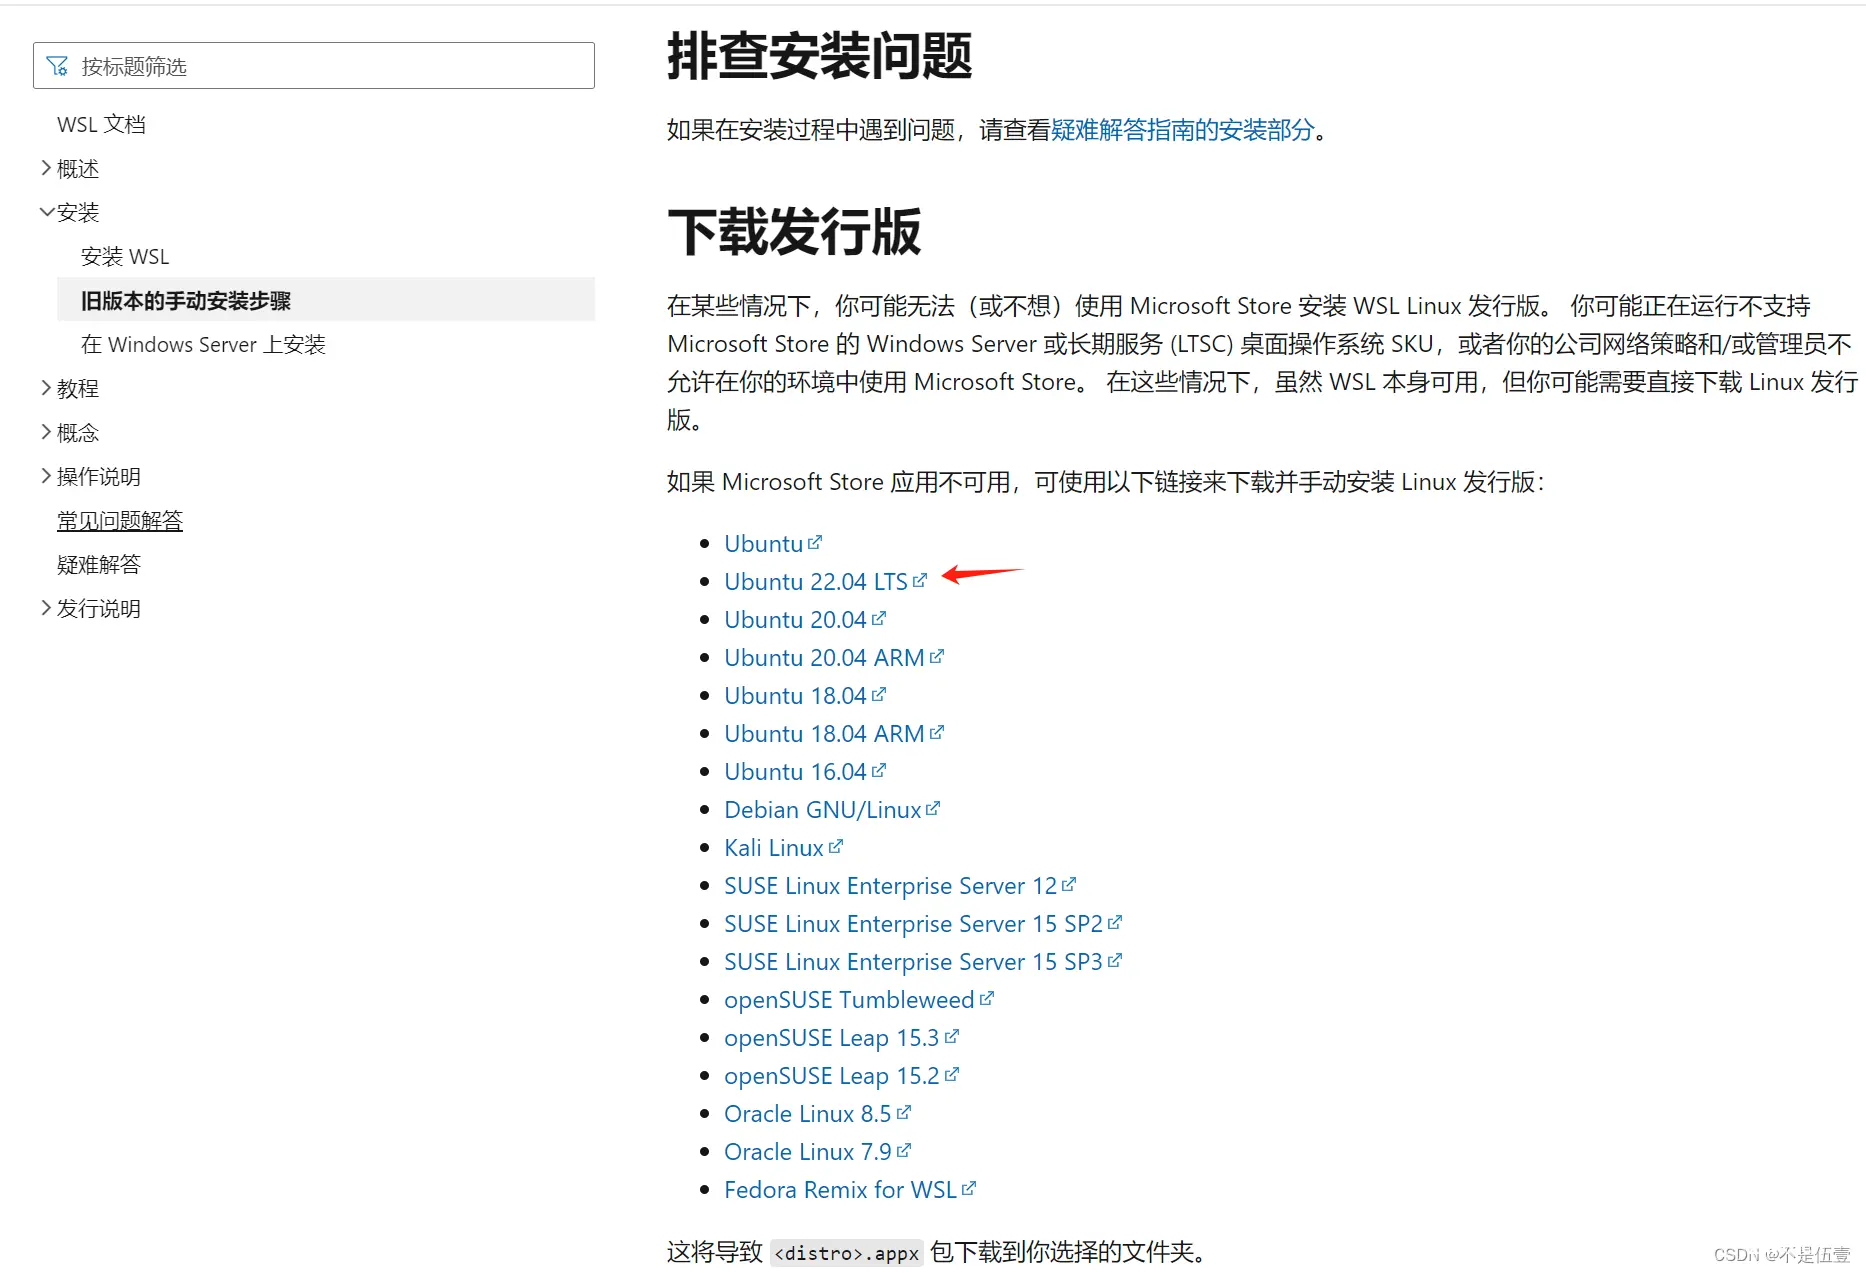This screenshot has height=1273, width=1866.
Task: Open the WSL 文档 sidebar item
Action: [x=101, y=124]
